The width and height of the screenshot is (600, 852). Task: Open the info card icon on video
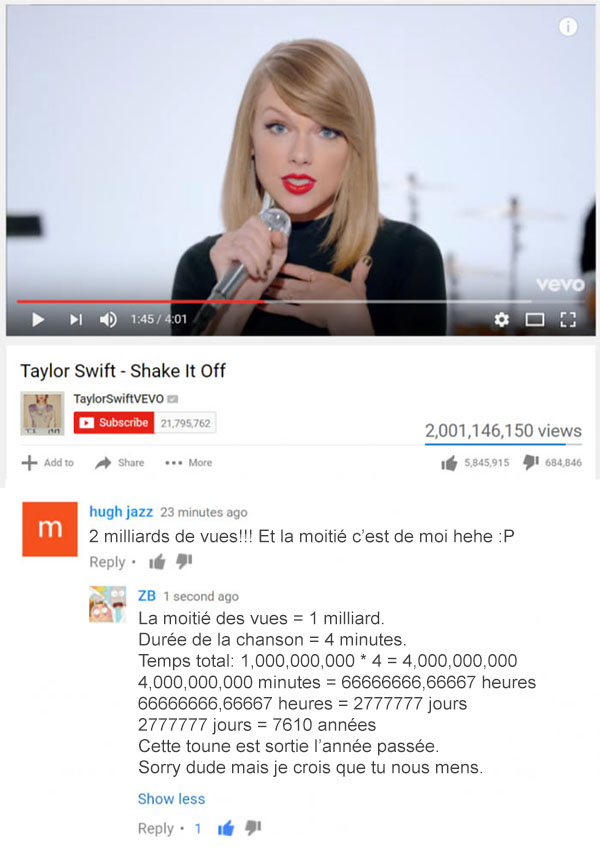tap(568, 27)
